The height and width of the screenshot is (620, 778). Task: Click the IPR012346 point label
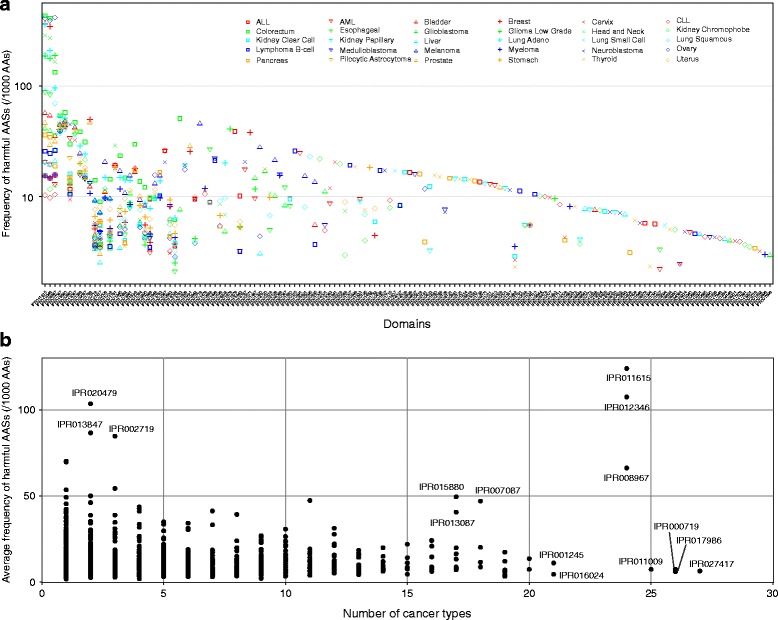click(x=627, y=407)
